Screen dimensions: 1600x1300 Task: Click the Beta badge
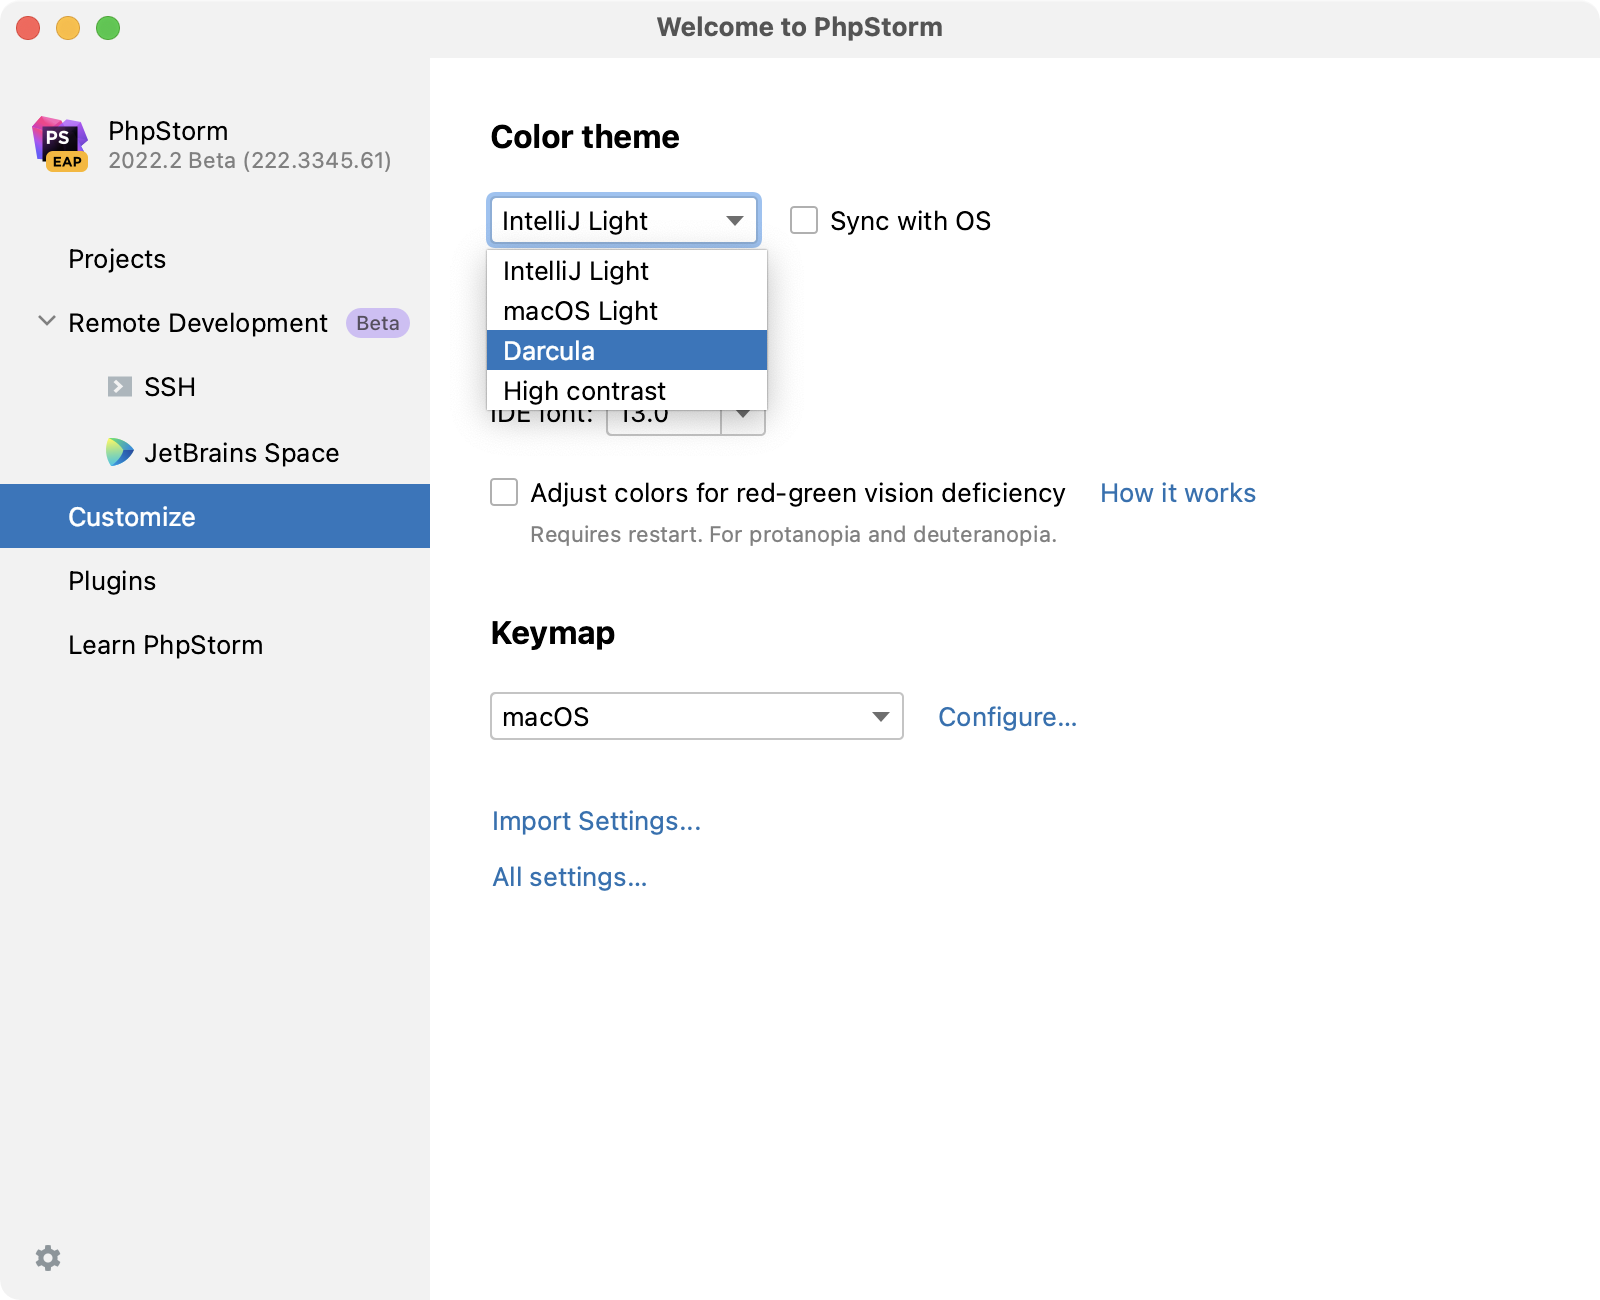pyautogui.click(x=378, y=323)
